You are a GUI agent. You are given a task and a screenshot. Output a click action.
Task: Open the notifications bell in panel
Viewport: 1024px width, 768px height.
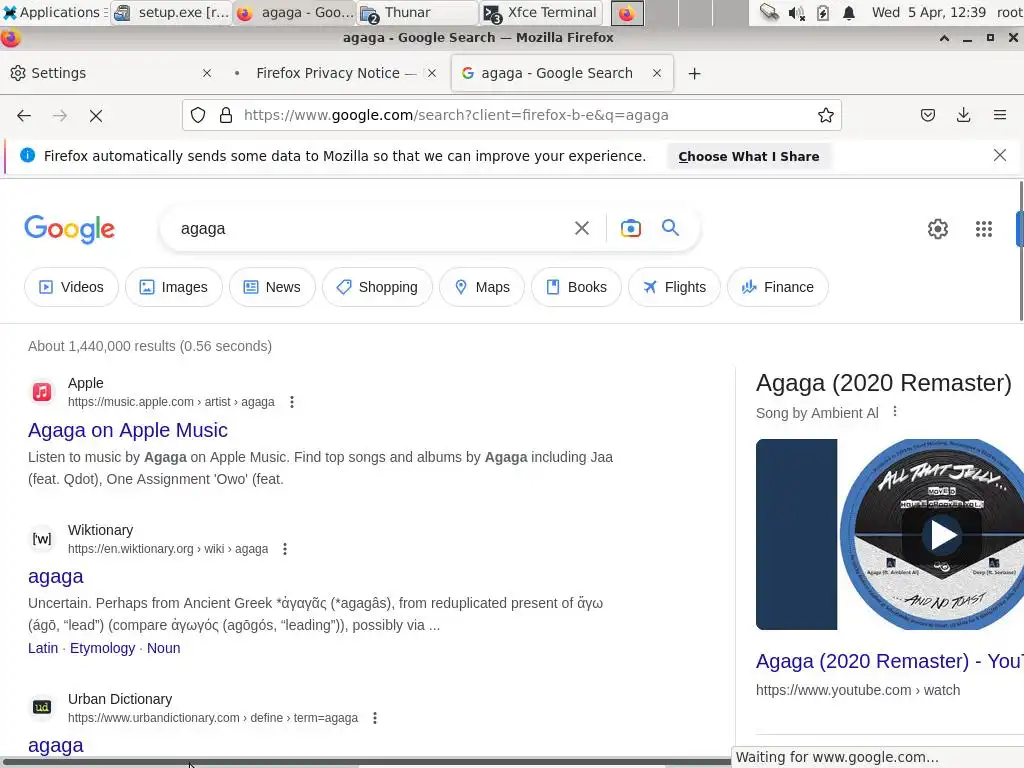(x=848, y=13)
